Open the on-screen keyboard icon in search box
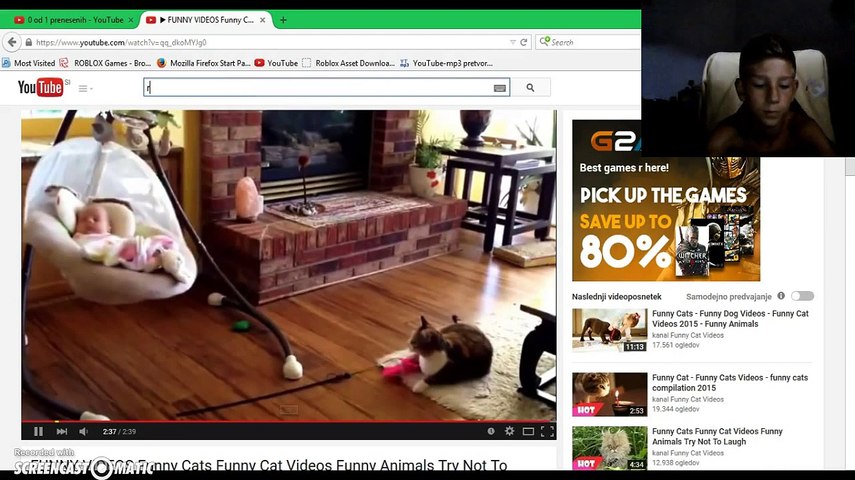 coord(499,88)
